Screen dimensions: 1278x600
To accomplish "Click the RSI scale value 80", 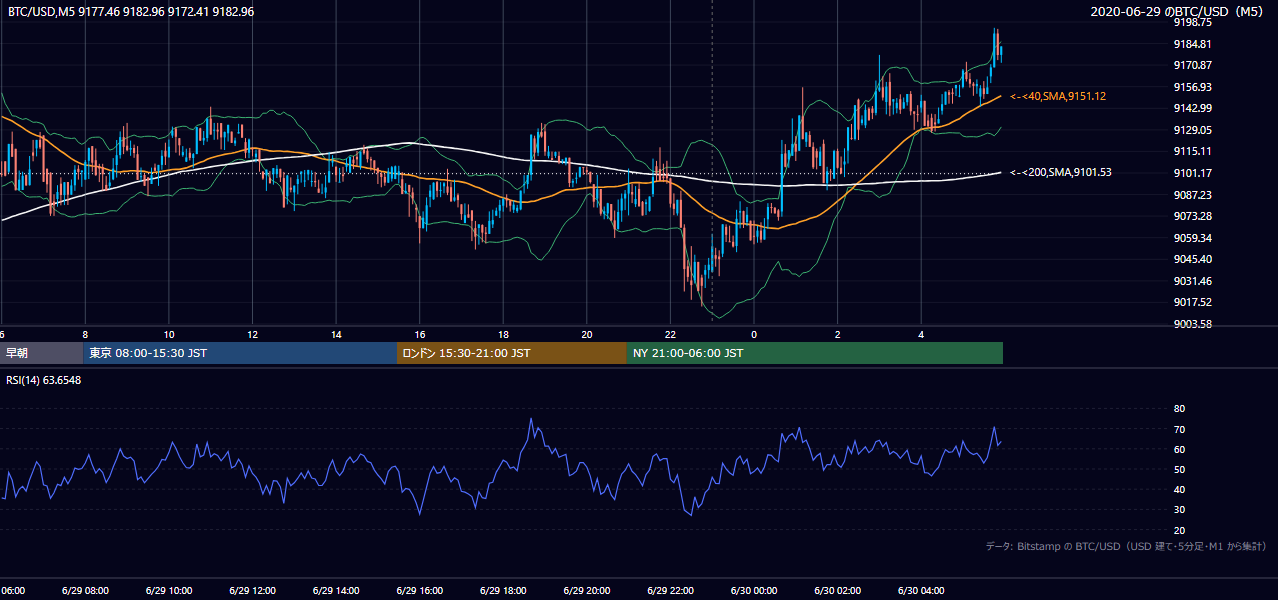I will pyautogui.click(x=1179, y=409).
